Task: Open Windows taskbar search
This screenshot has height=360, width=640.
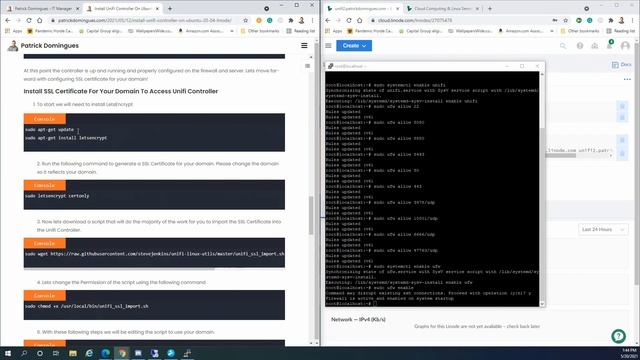Action: click(24, 353)
